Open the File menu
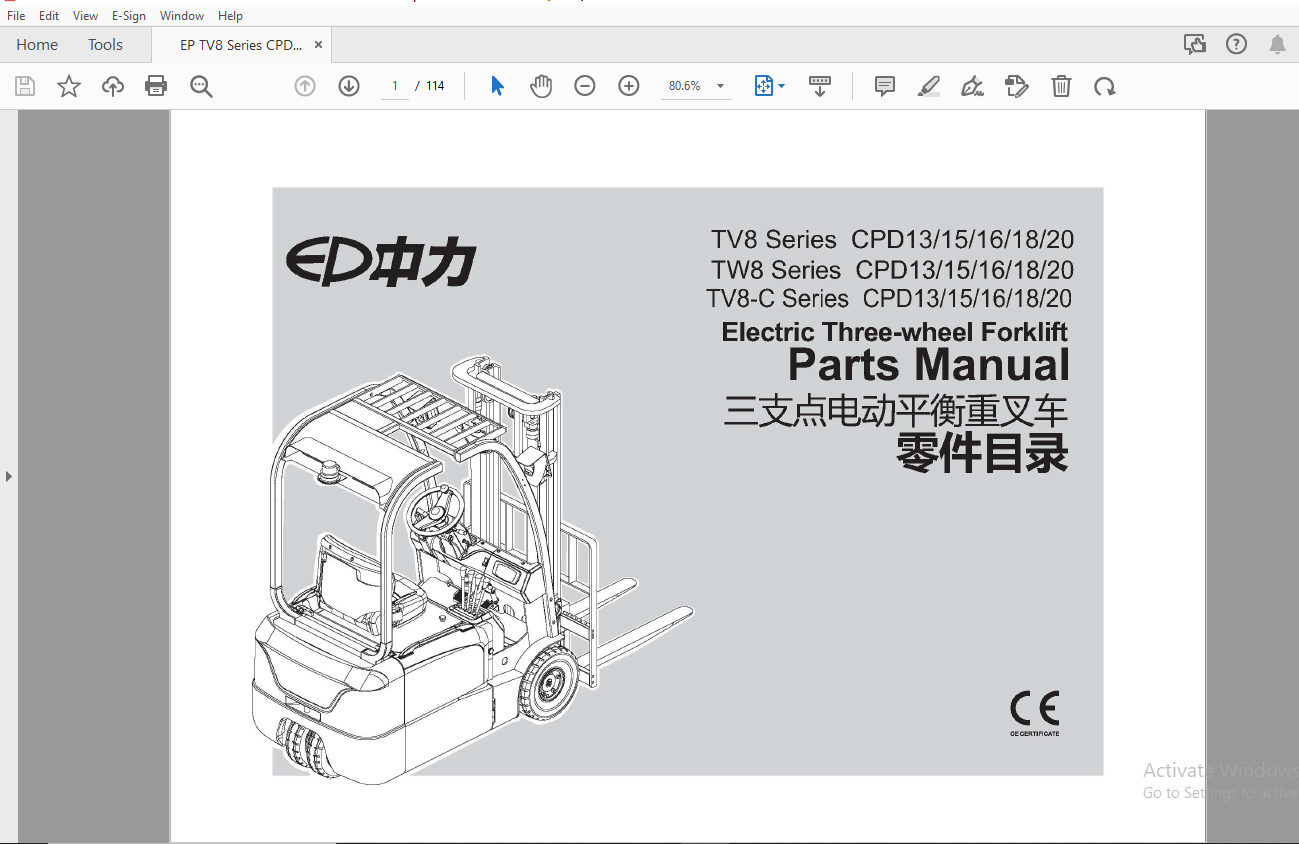 point(16,16)
